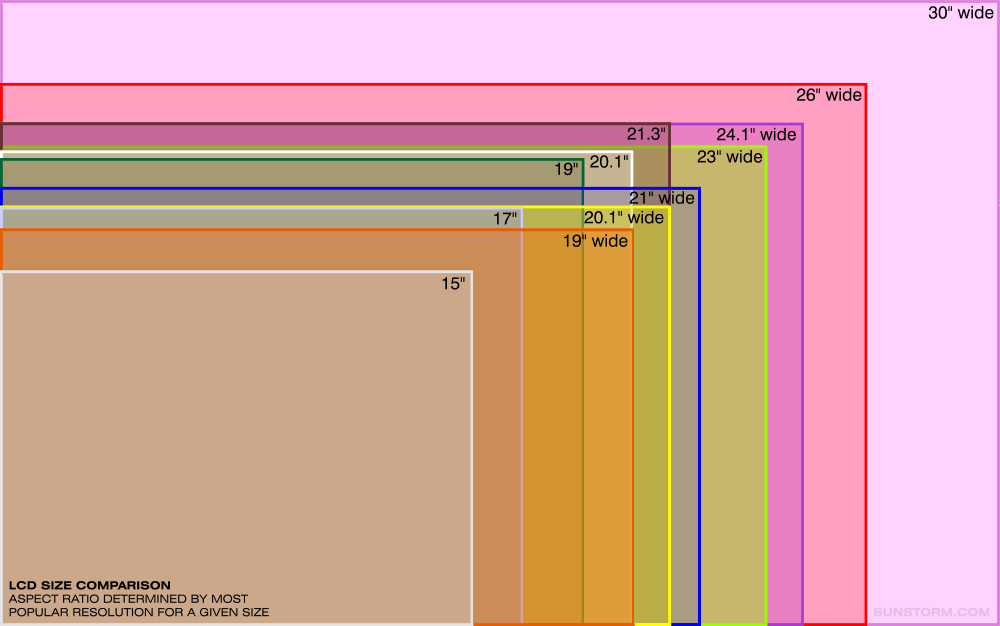Click the 21" wide label

coord(661,198)
